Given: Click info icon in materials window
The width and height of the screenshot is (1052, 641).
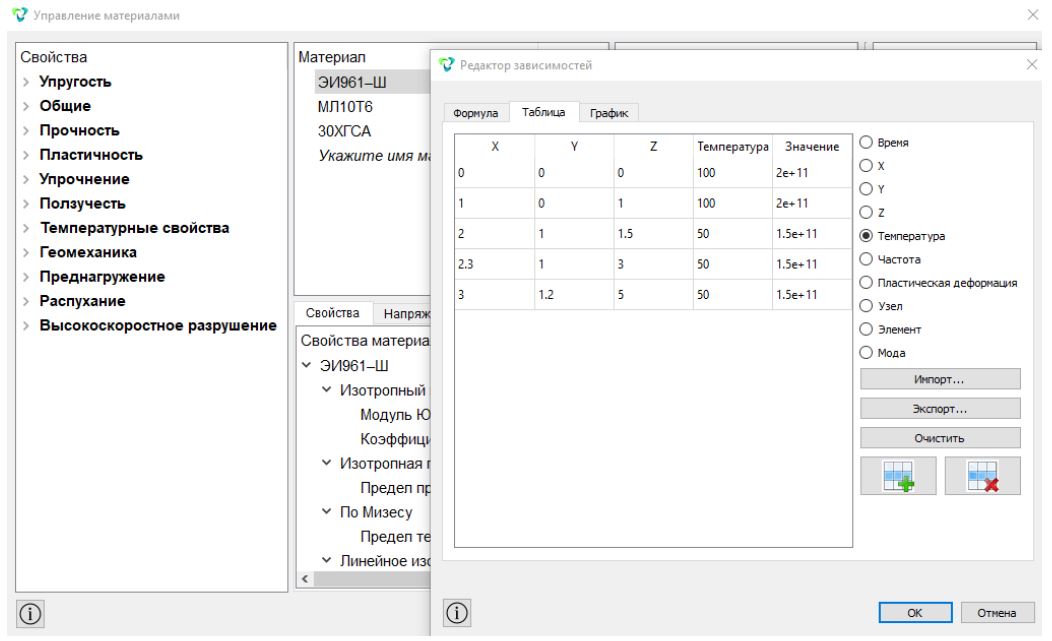Looking at the screenshot, I should [30, 613].
